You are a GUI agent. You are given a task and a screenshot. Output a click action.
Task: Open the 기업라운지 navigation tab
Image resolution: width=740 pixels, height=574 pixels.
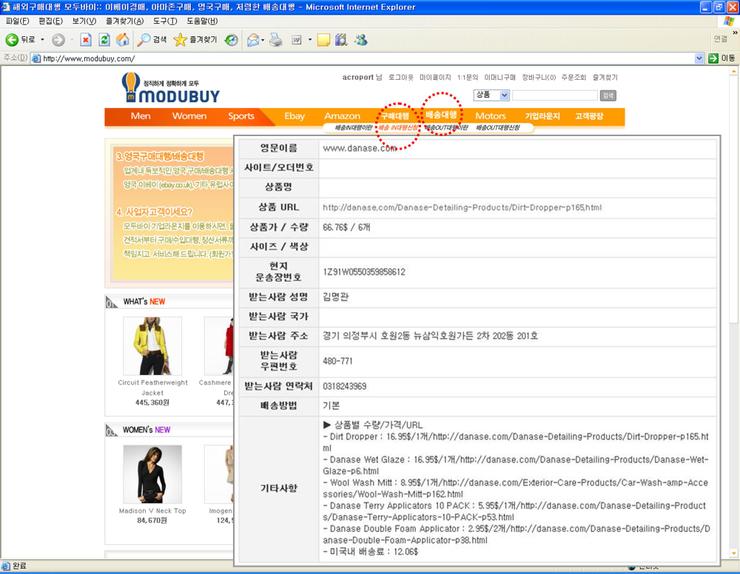click(542, 116)
